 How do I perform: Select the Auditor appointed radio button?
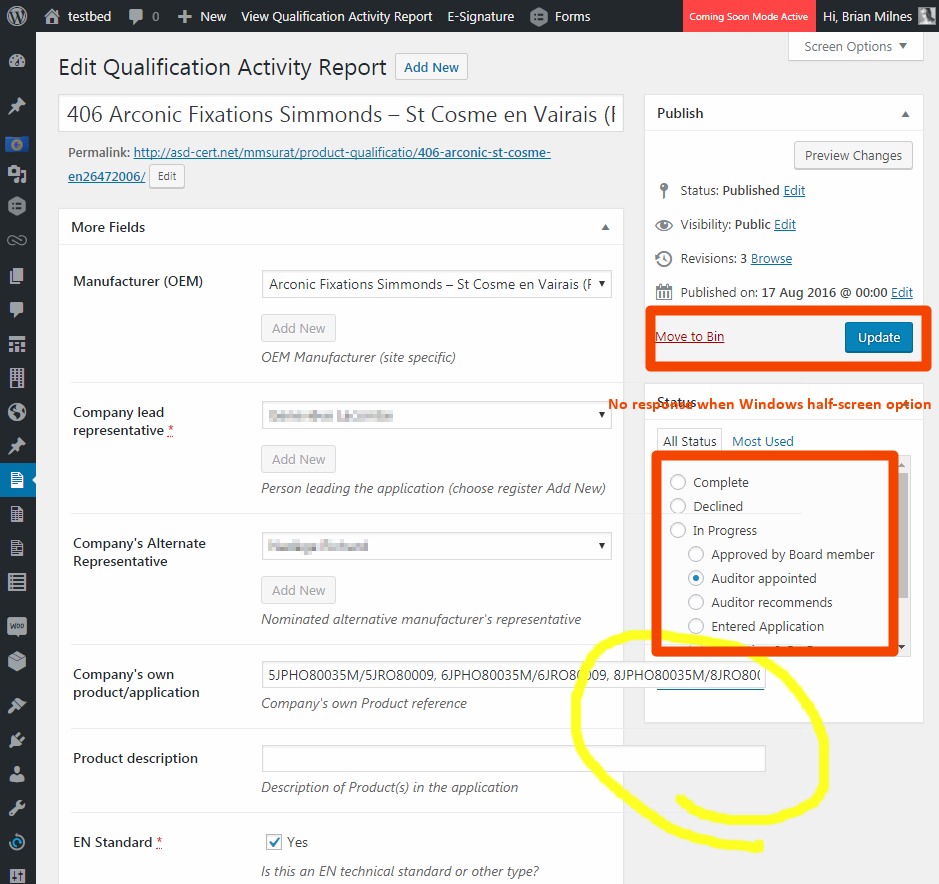(x=696, y=578)
